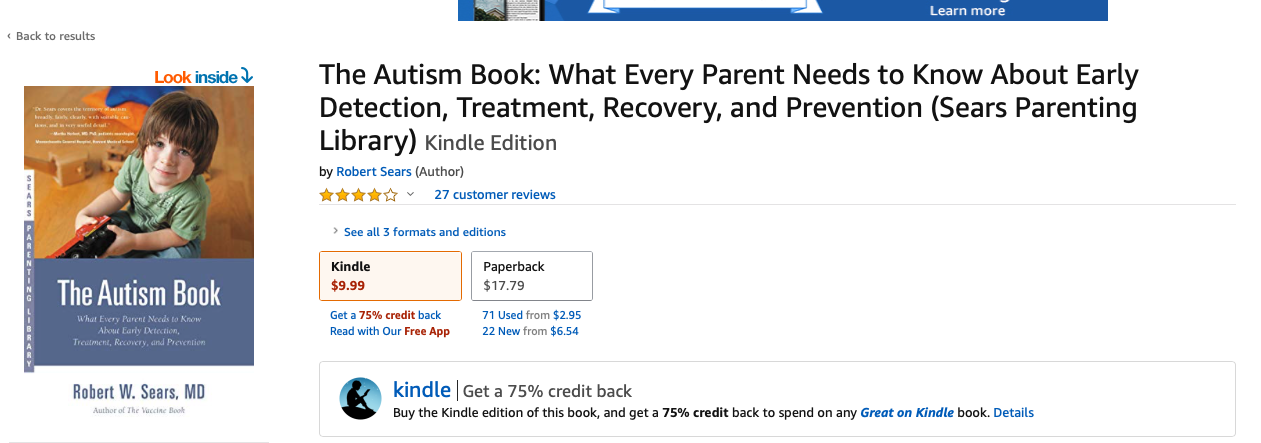Select the Paperback $17.79 format option
This screenshot has width=1261, height=443.
(x=531, y=276)
